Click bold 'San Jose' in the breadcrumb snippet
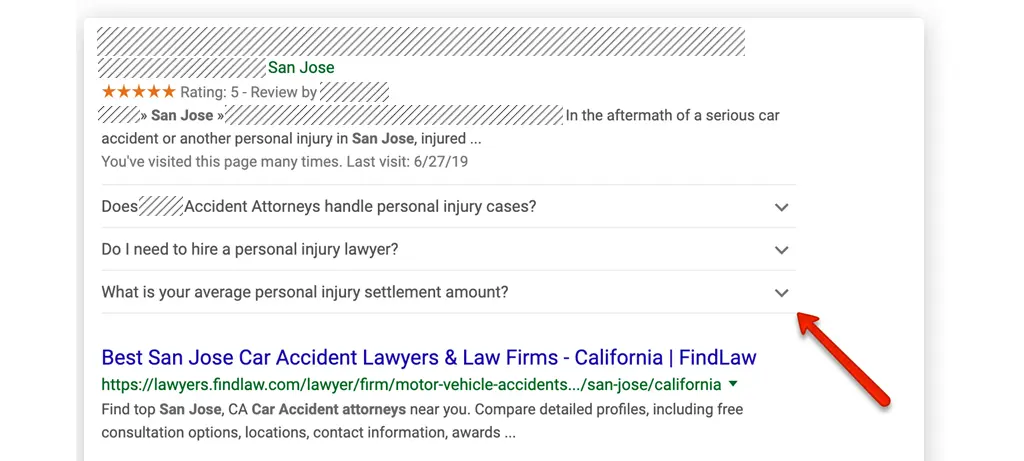 point(182,116)
